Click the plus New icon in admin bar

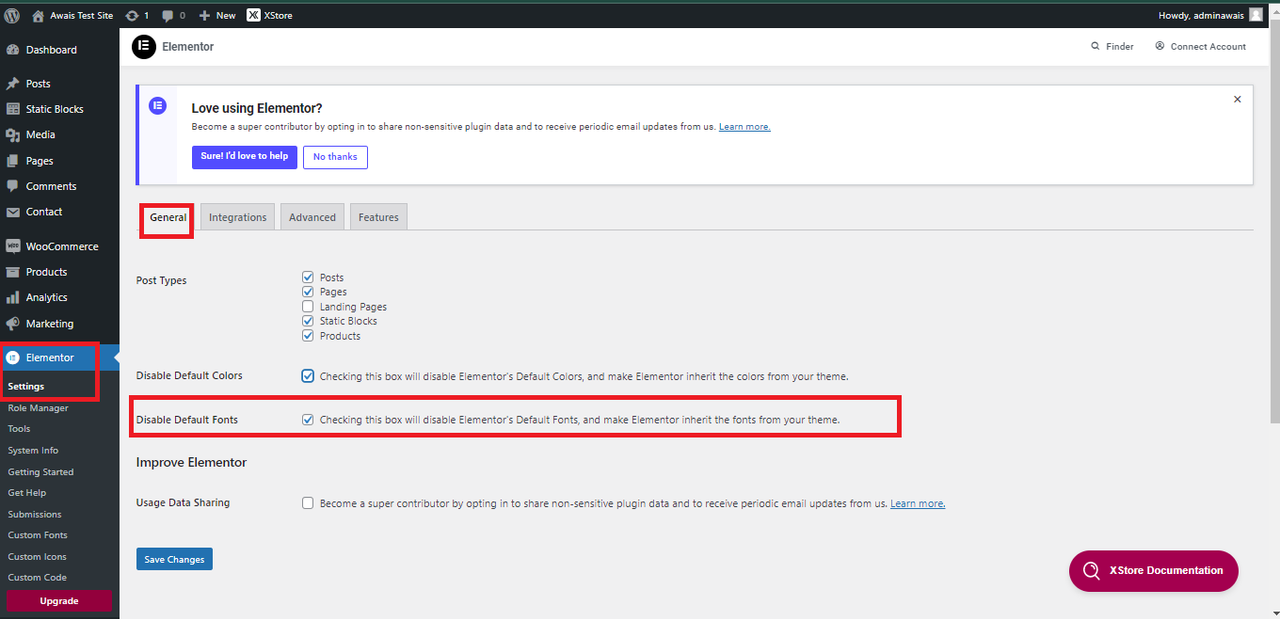coord(204,15)
